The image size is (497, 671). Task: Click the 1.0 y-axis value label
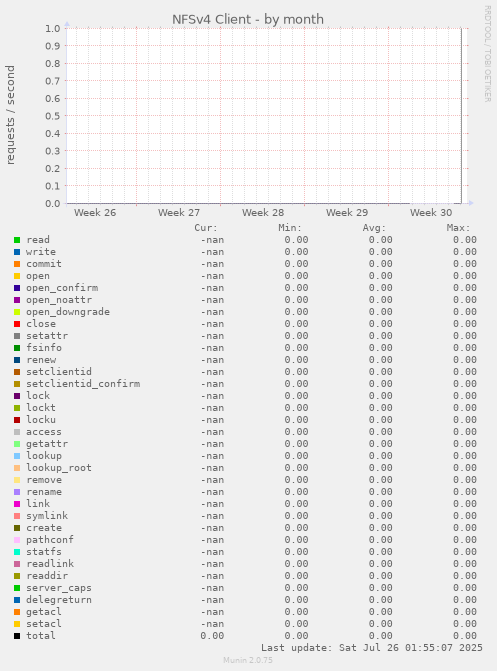tap(53, 29)
